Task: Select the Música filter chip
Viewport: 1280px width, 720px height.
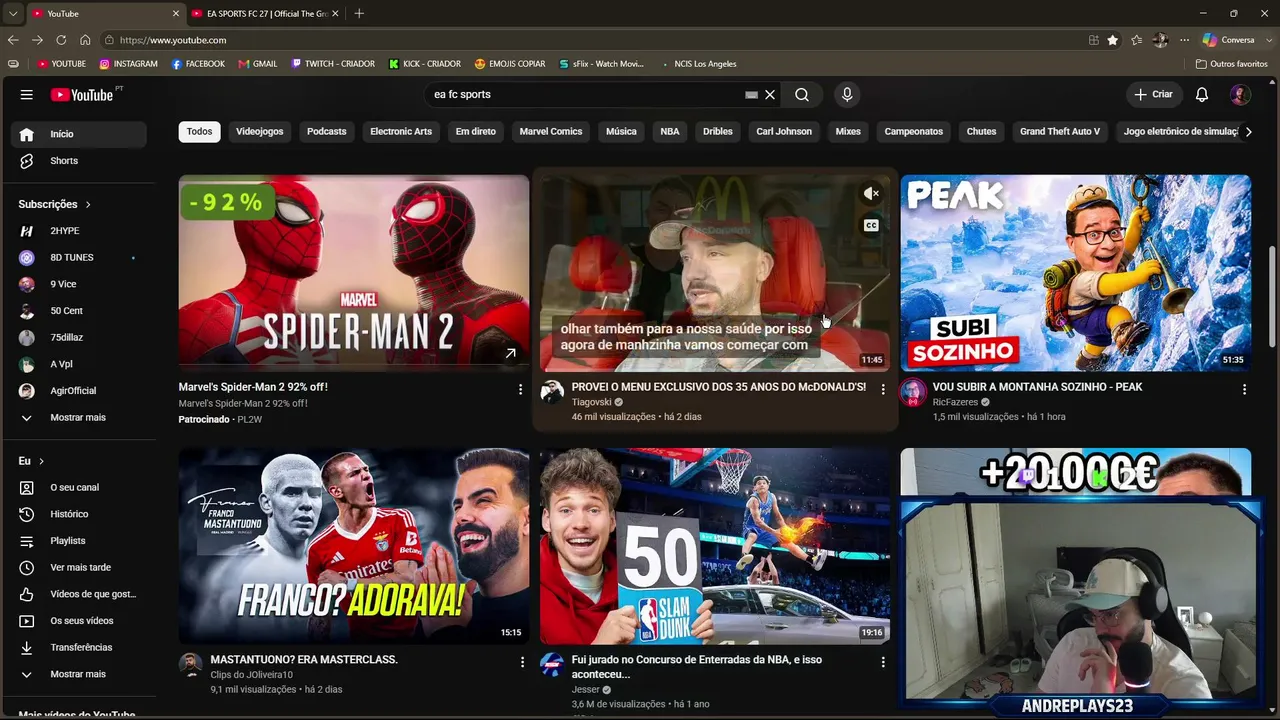Action: 621,132
